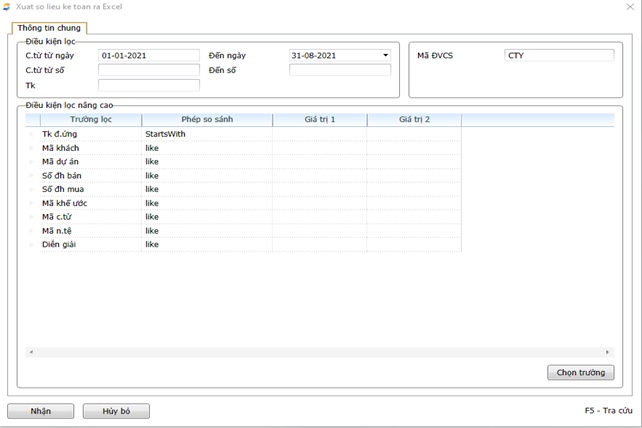Image resolution: width=642 pixels, height=428 pixels.
Task: Select the 'Diễn giải' filter row
Action: click(59, 243)
